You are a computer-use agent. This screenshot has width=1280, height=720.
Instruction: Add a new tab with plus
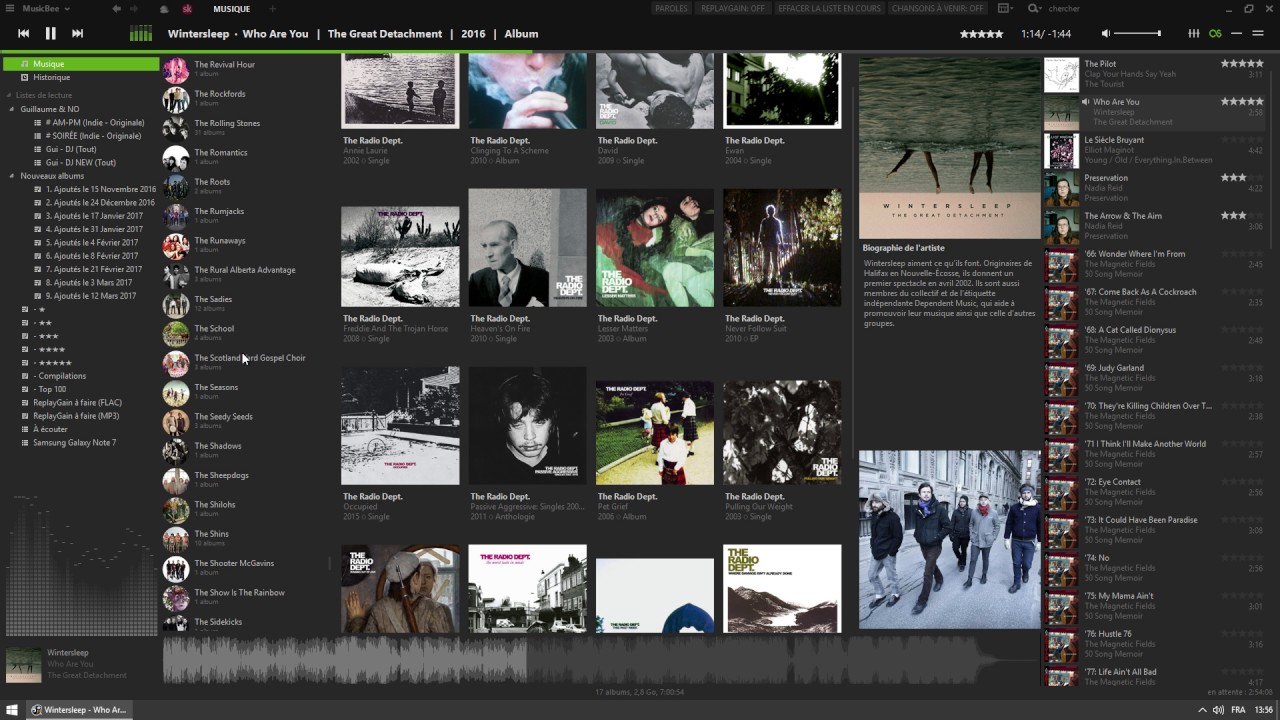(272, 9)
